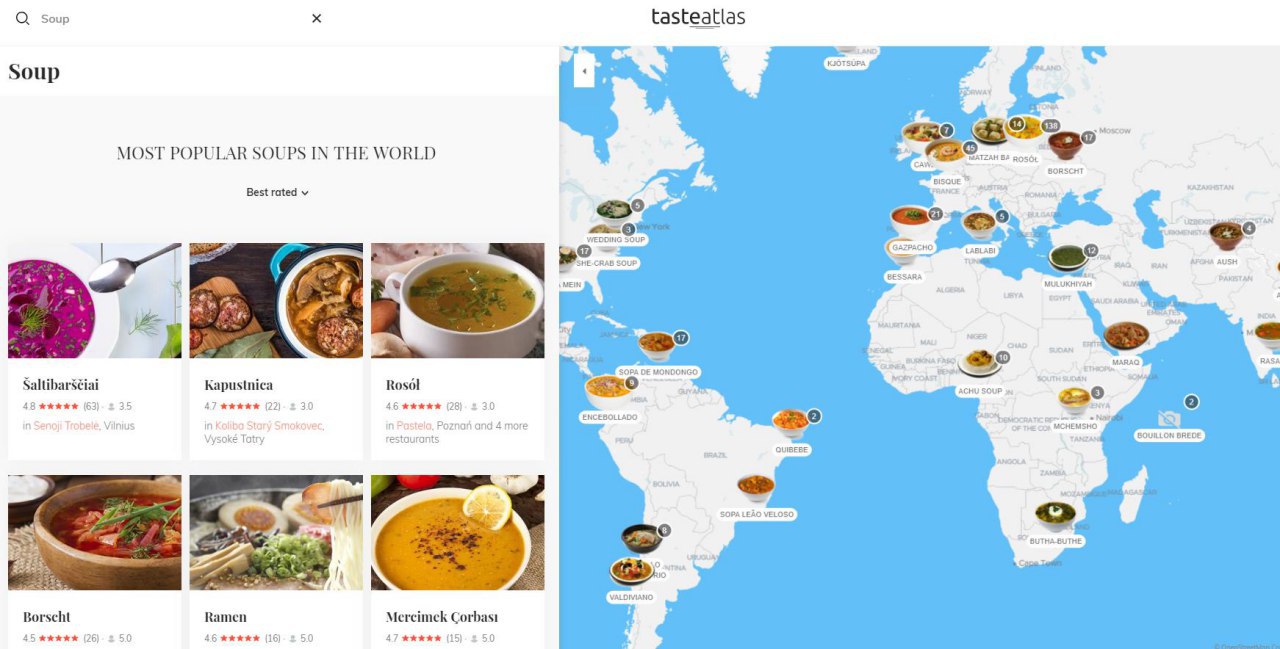Click the Mulukhiyah green soup marker
1280x649 pixels.
tap(1067, 258)
